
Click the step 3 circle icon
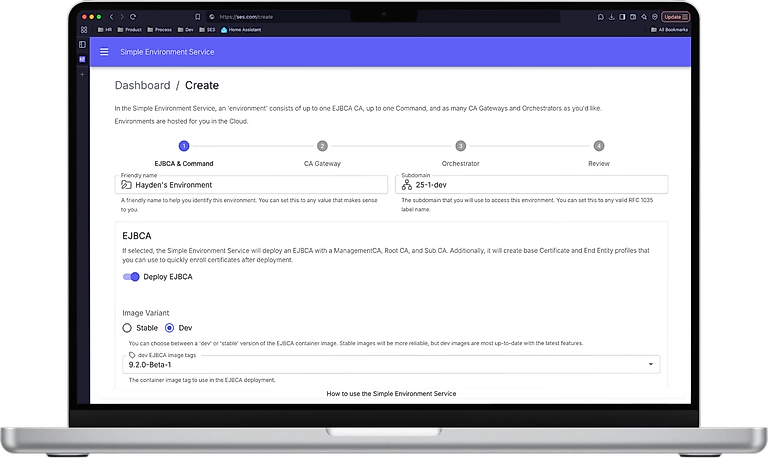(x=460, y=146)
